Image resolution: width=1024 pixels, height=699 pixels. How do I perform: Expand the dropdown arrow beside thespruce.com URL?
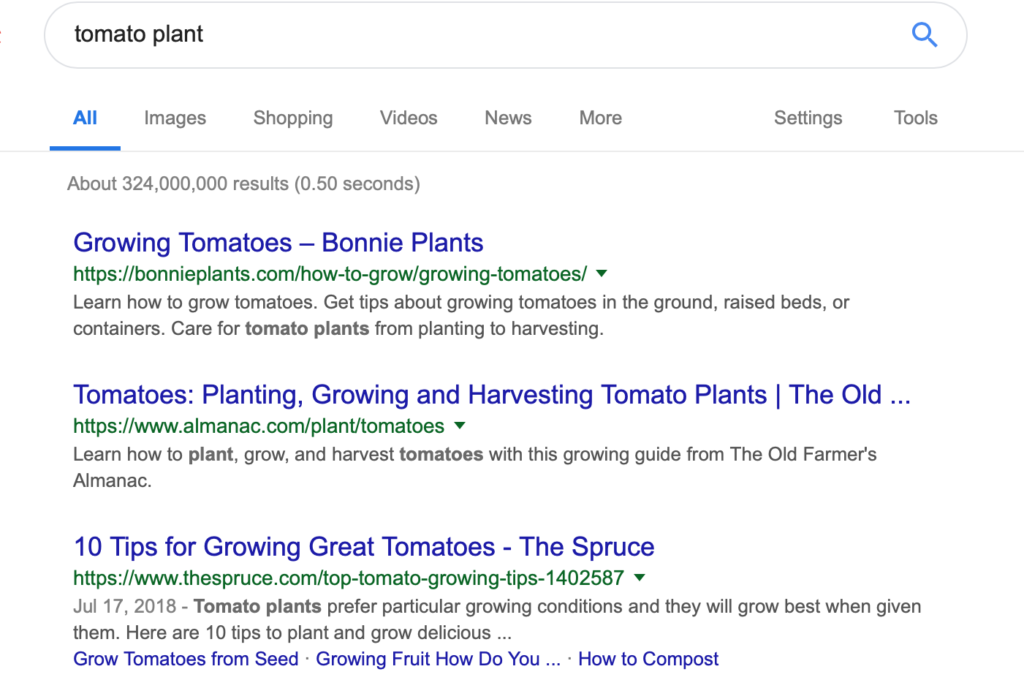pos(640,578)
